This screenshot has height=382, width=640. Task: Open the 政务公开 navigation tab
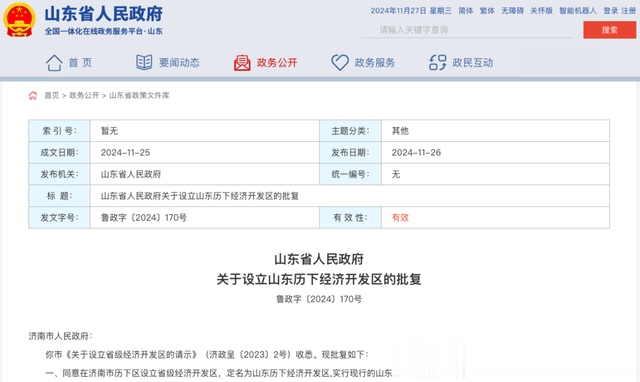pos(277,63)
